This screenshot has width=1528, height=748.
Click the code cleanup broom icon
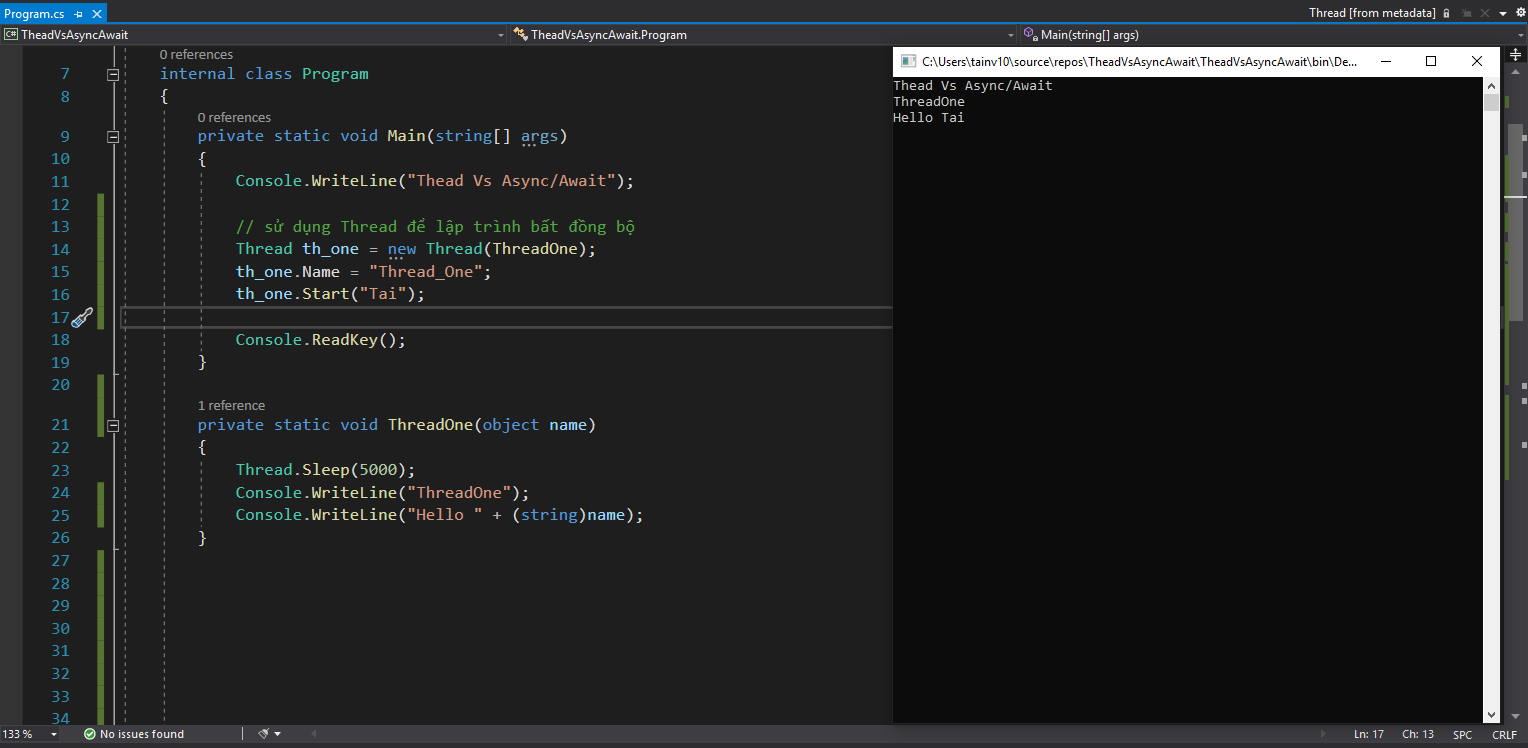coord(264,734)
